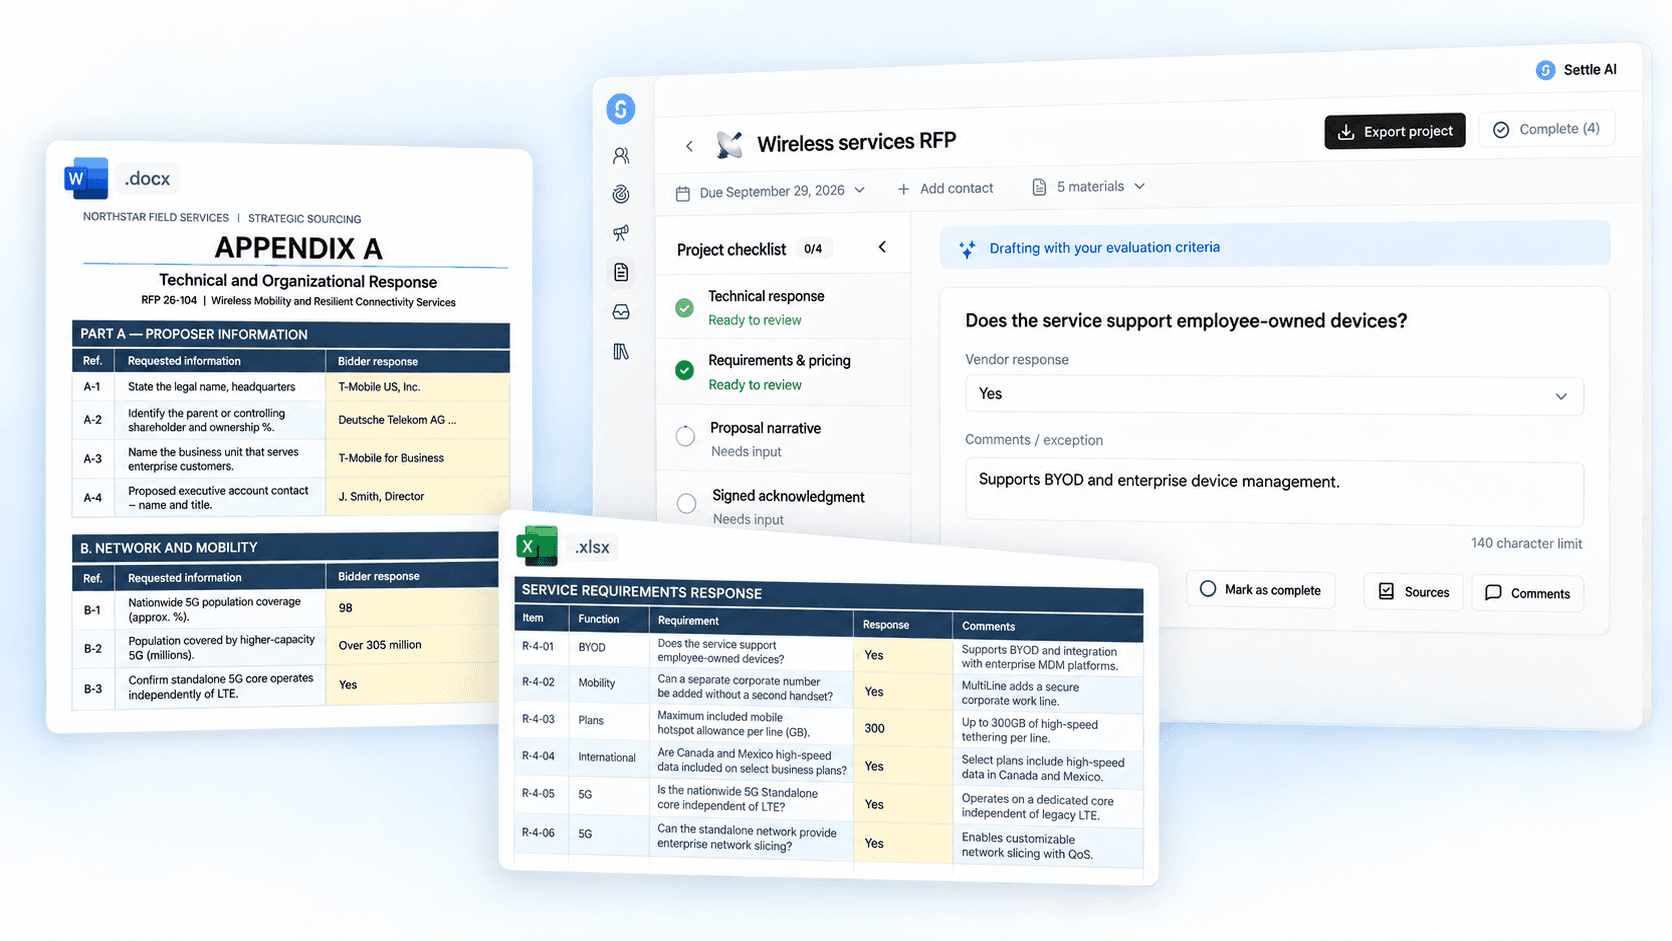Click the T-Mobile US, Inc. bidder response cell
This screenshot has height=941, width=1672.
coord(418,387)
